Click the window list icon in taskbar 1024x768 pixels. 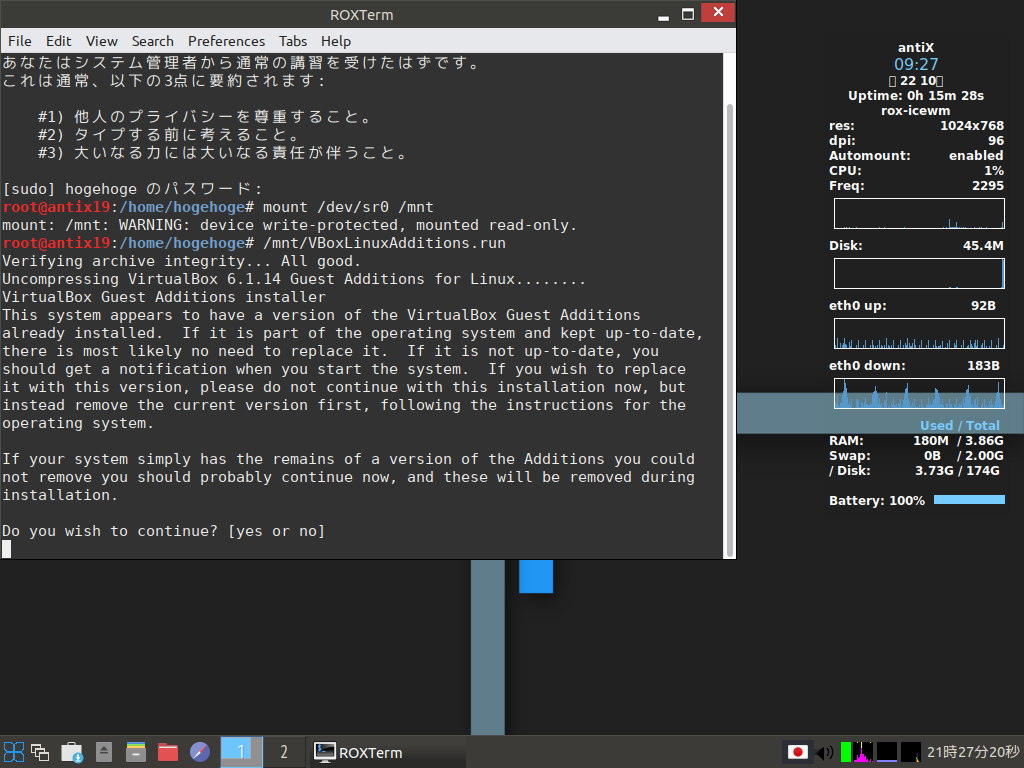[x=40, y=752]
